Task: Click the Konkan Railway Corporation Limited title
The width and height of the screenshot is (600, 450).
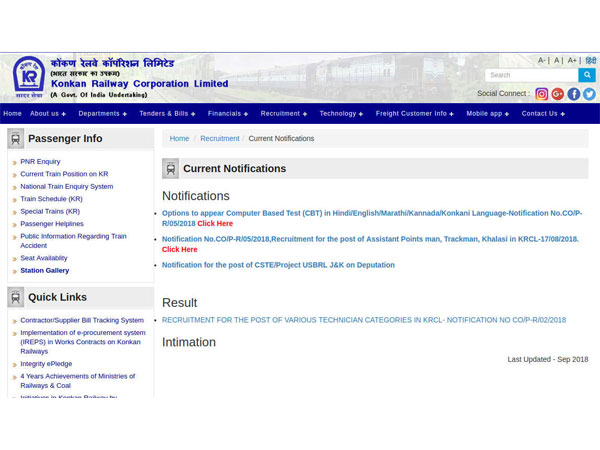Action: [140, 83]
